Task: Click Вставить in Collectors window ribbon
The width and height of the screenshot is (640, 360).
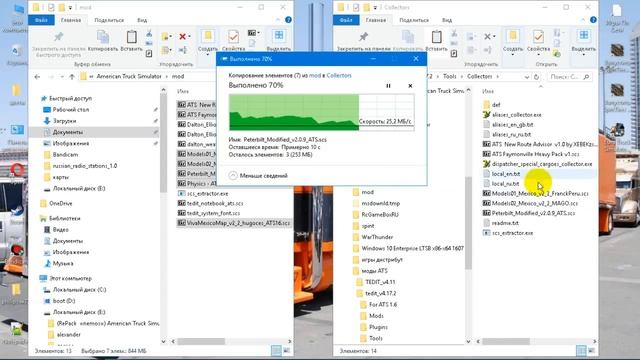Action: [x=436, y=41]
